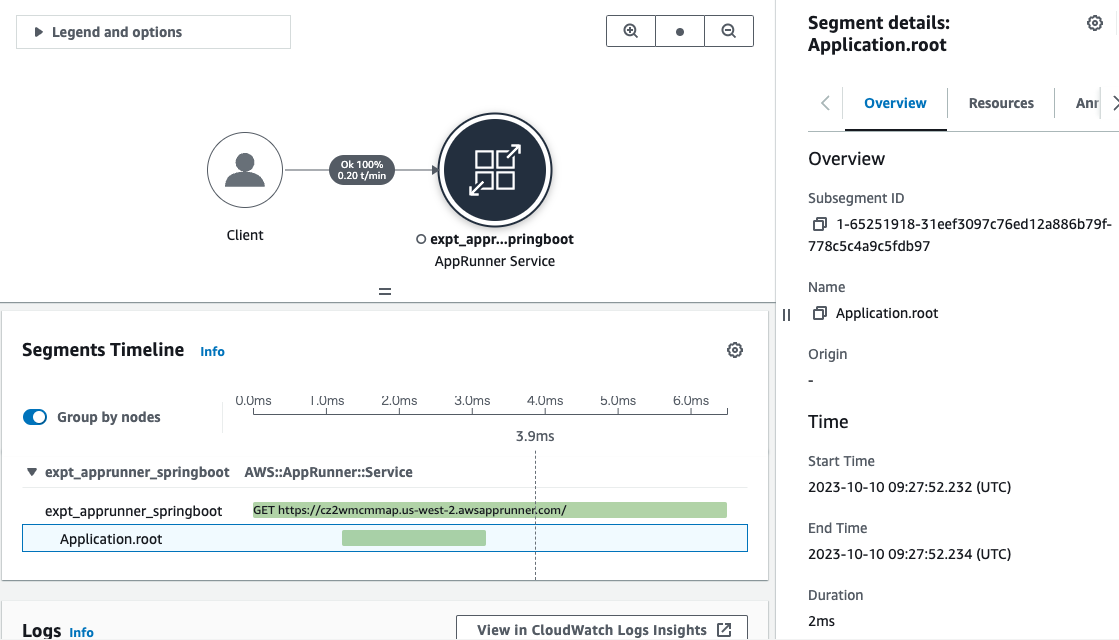Viewport: 1119px width, 640px height.
Task: Select the GET request timeline bar
Action: 490,510
